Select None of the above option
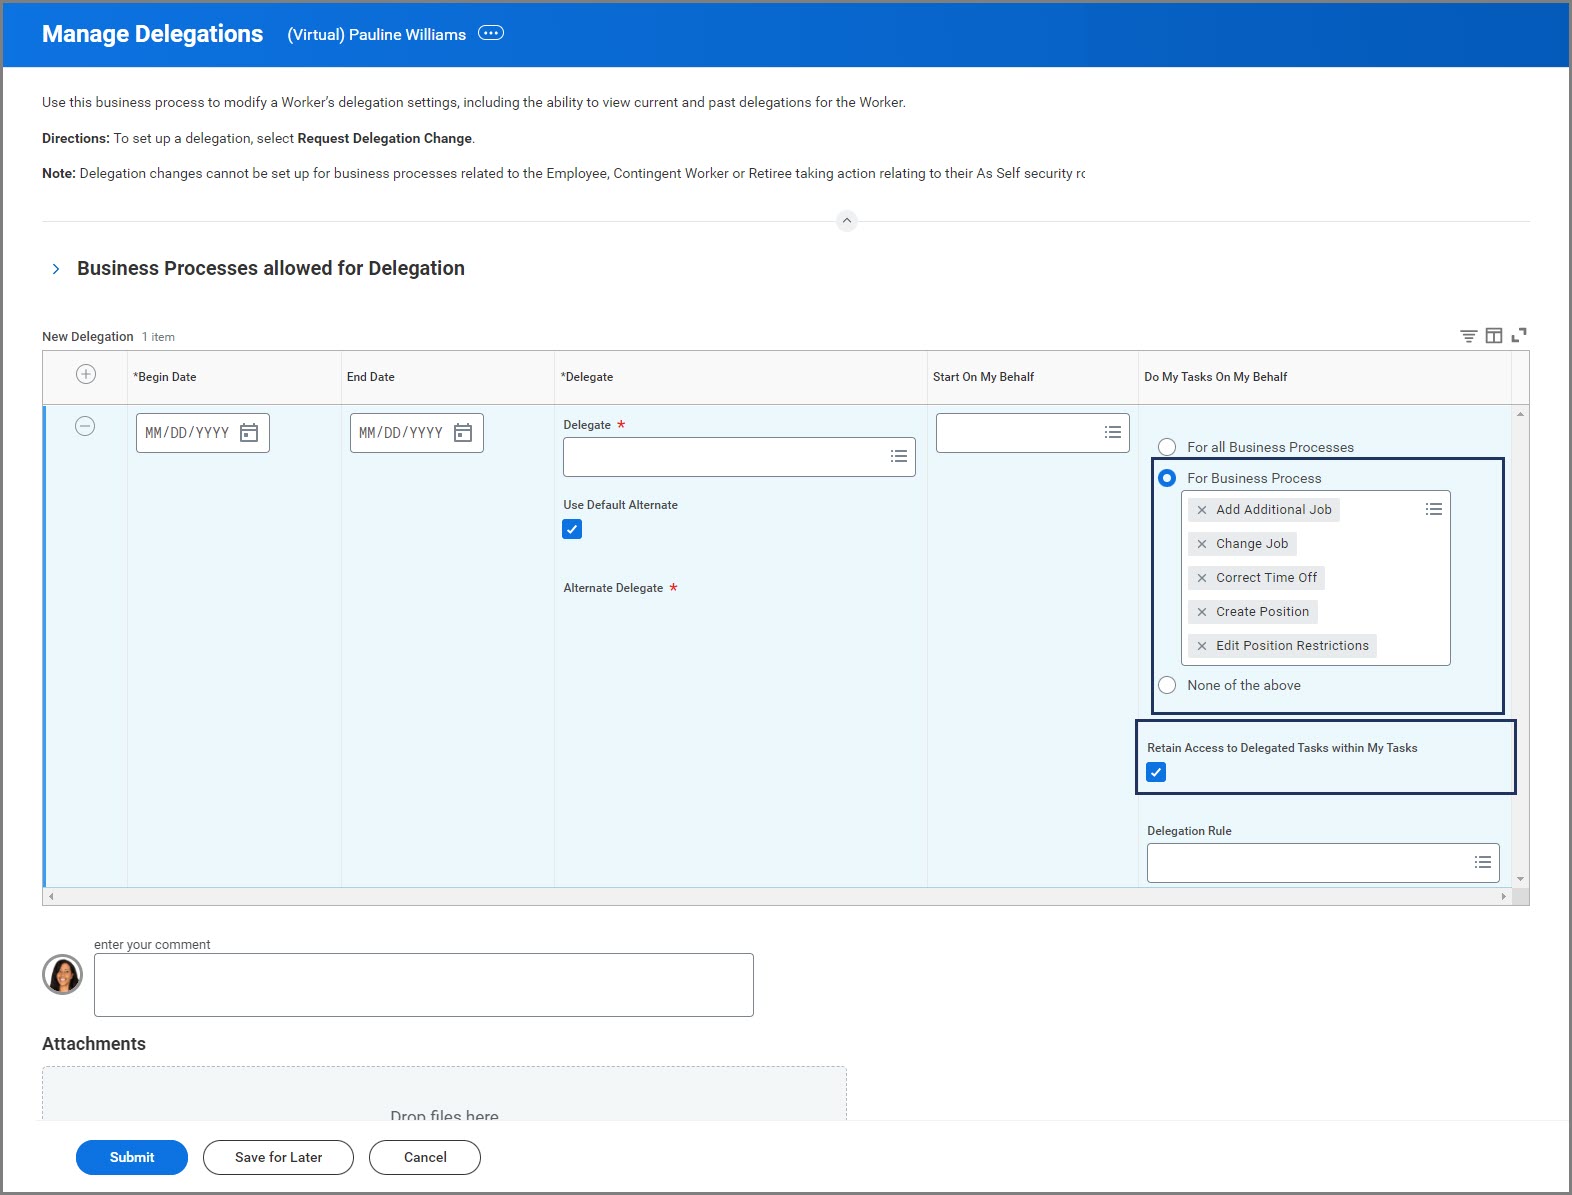 [1167, 685]
